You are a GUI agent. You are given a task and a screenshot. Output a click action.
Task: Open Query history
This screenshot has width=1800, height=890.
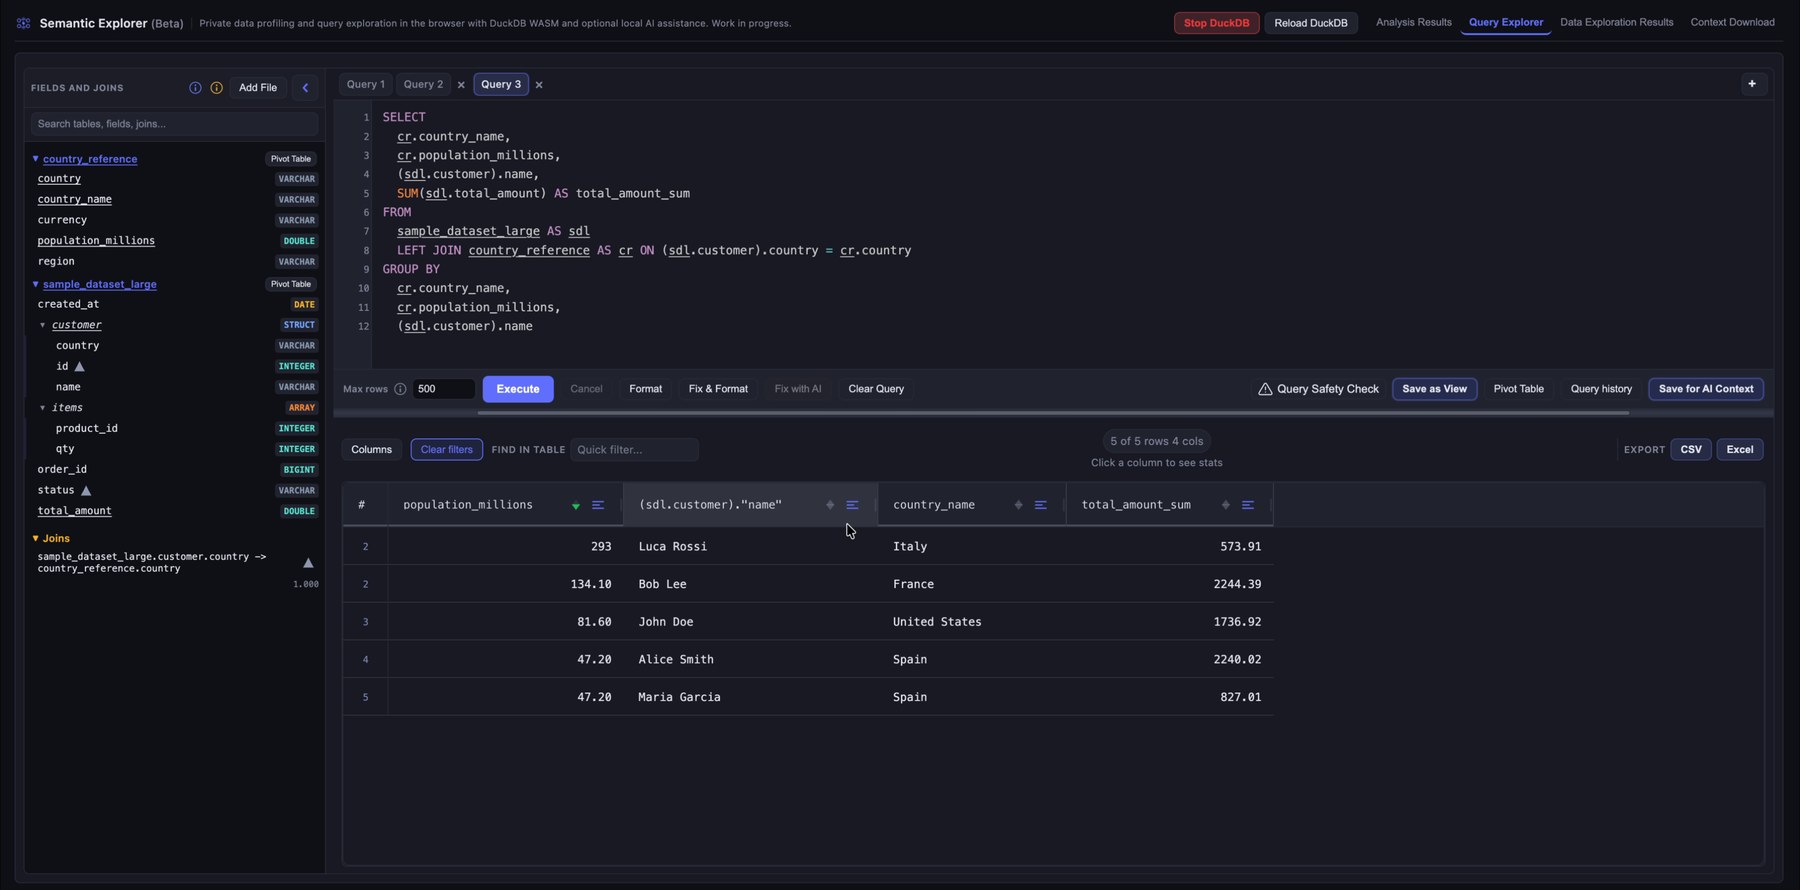tap(1601, 389)
